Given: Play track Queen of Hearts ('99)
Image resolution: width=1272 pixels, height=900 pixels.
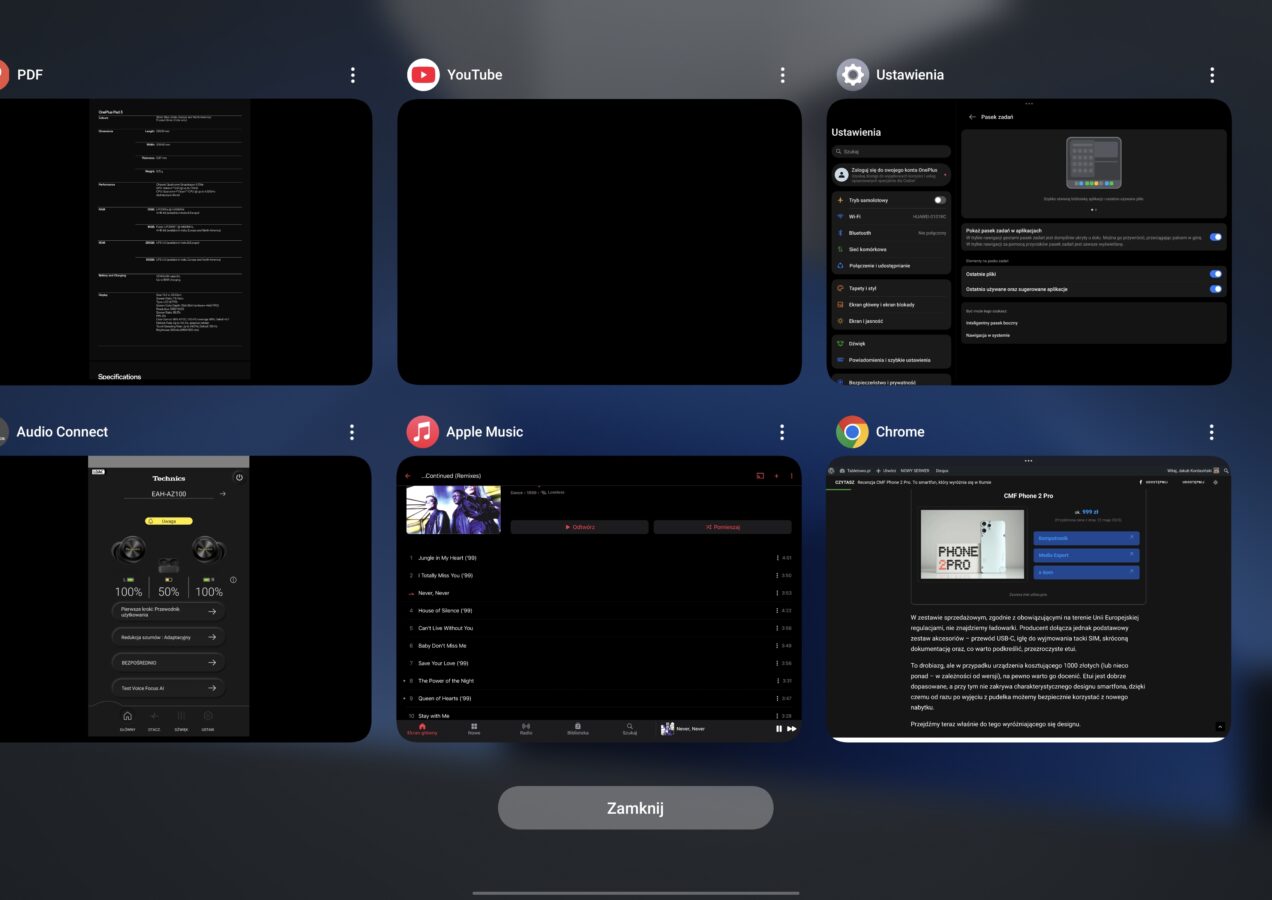Looking at the screenshot, I should [x=599, y=698].
